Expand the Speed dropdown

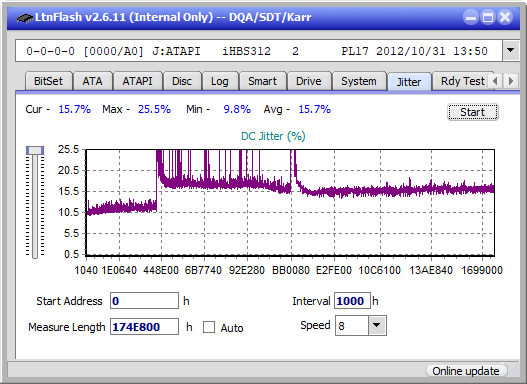click(x=377, y=326)
